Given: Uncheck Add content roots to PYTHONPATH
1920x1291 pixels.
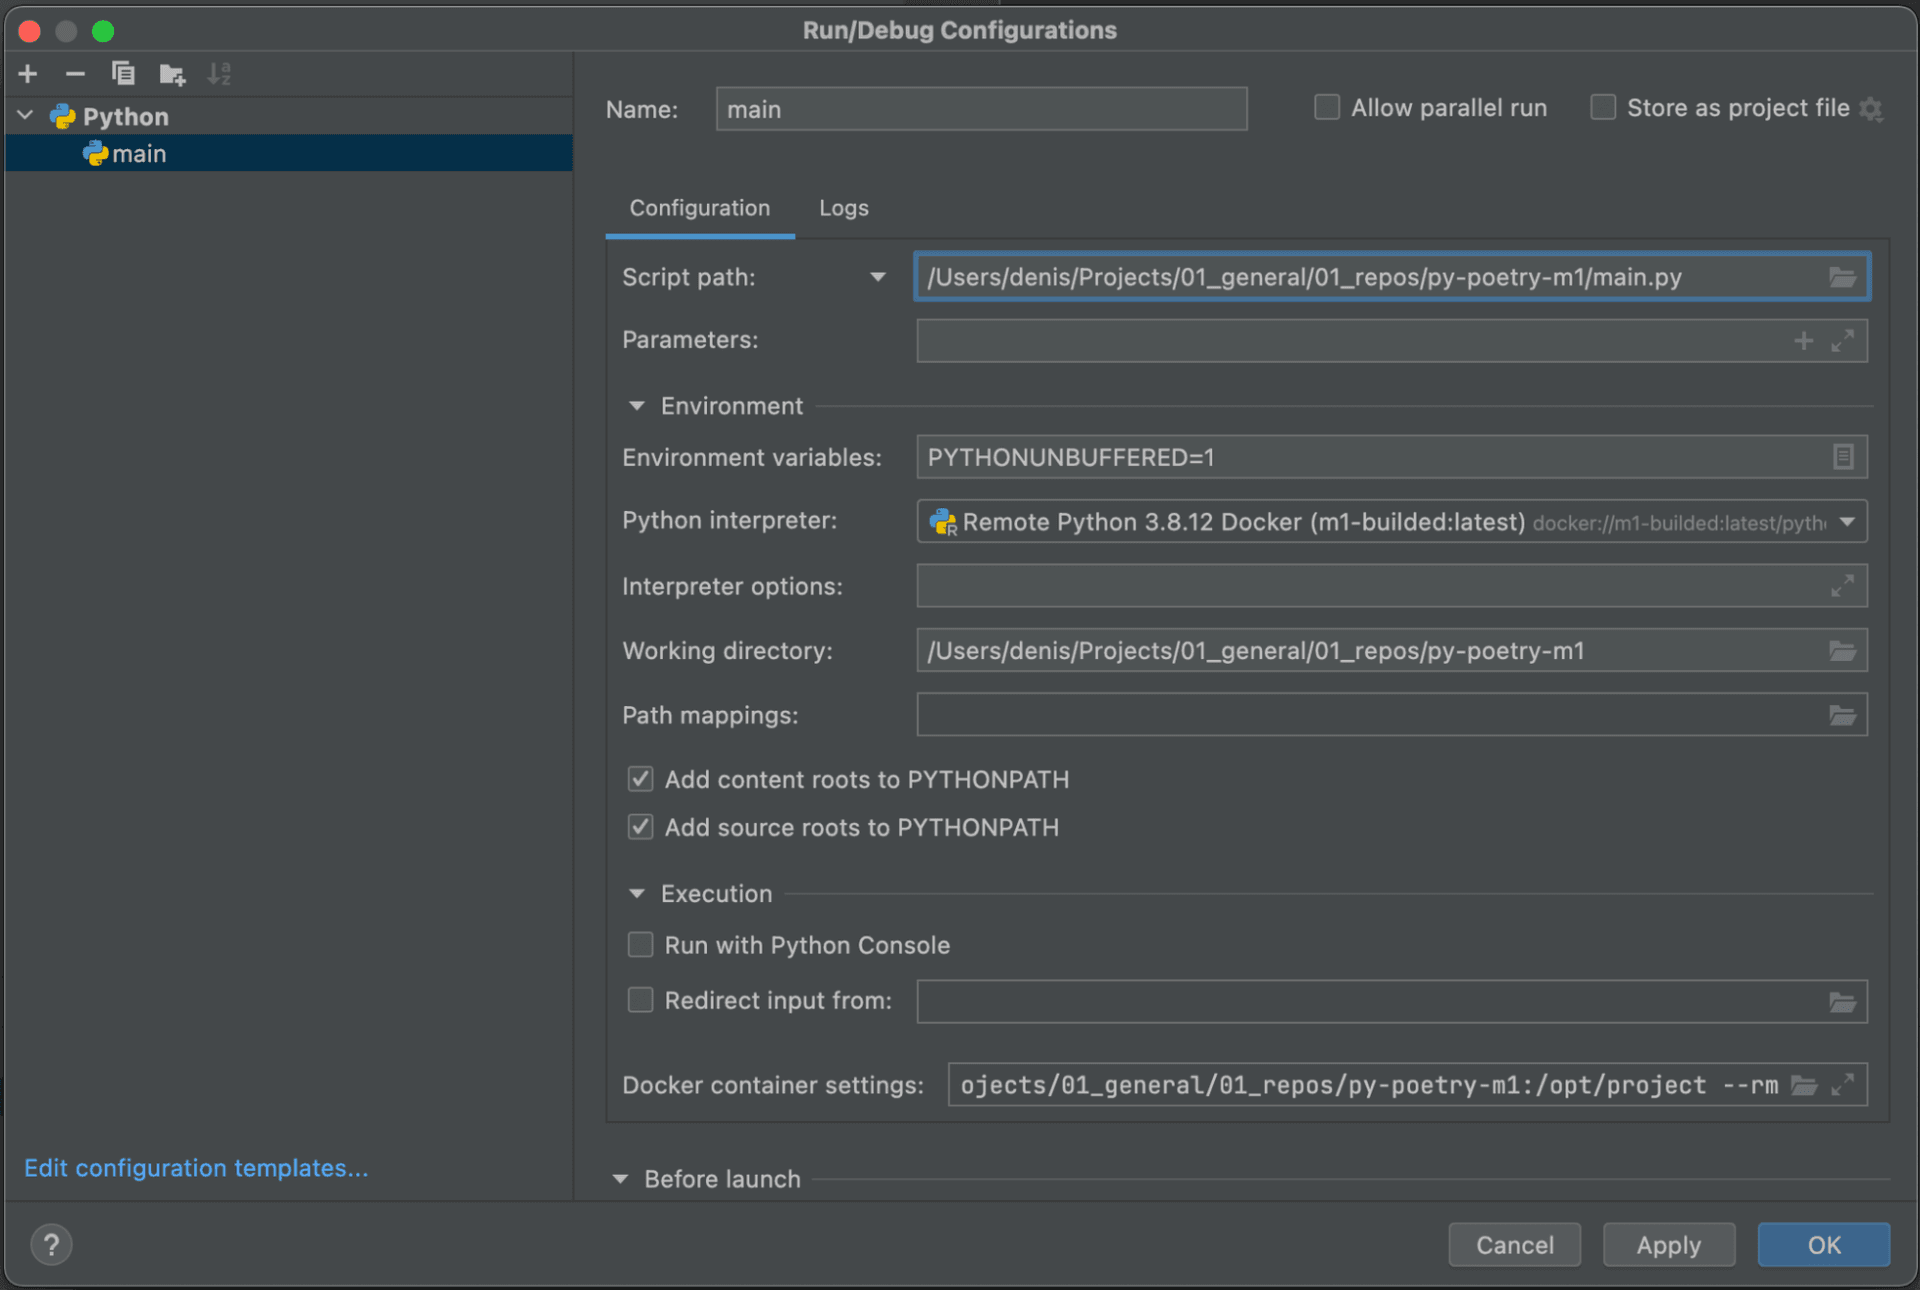Looking at the screenshot, I should tap(640, 779).
